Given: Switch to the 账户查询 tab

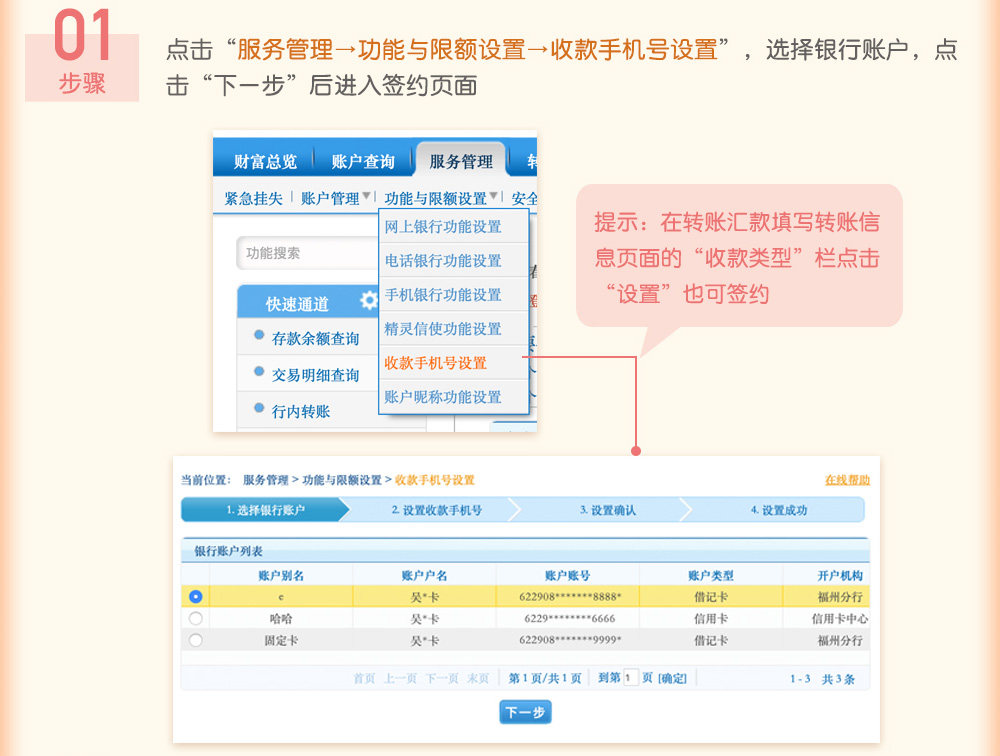Looking at the screenshot, I should point(363,161).
